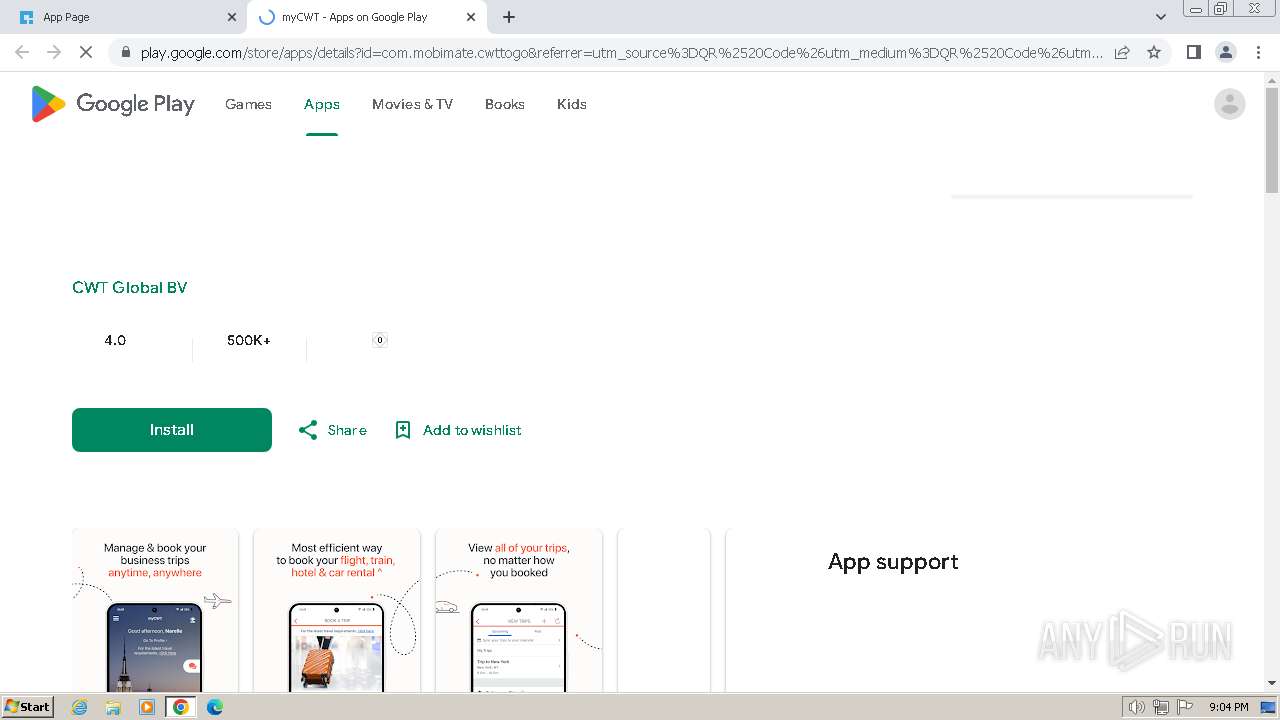The image size is (1280, 720).
Task: Launch Microsoft Edge from taskbar
Action: pos(214,707)
